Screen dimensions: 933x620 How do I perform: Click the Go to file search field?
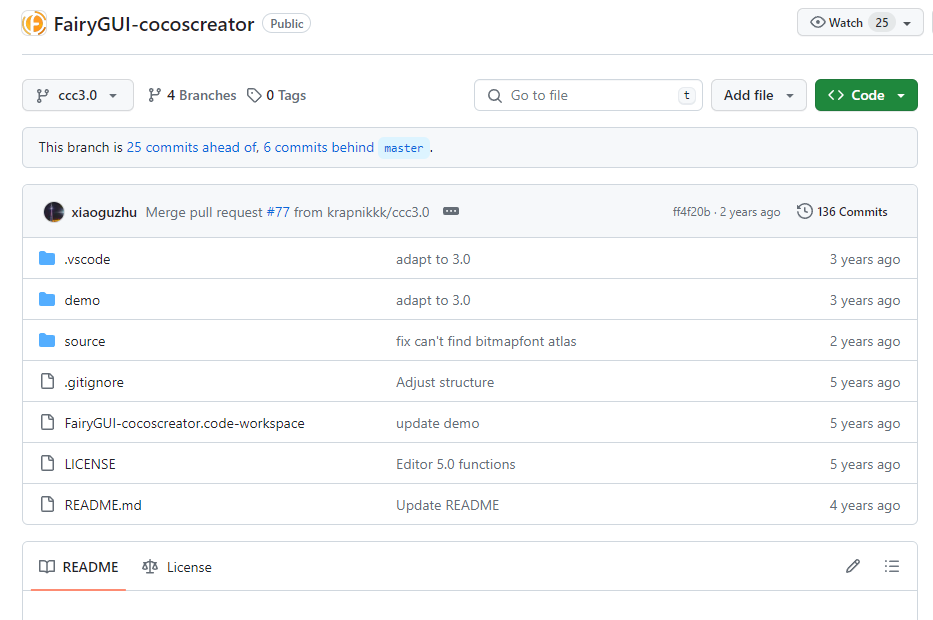pyautogui.click(x=588, y=95)
